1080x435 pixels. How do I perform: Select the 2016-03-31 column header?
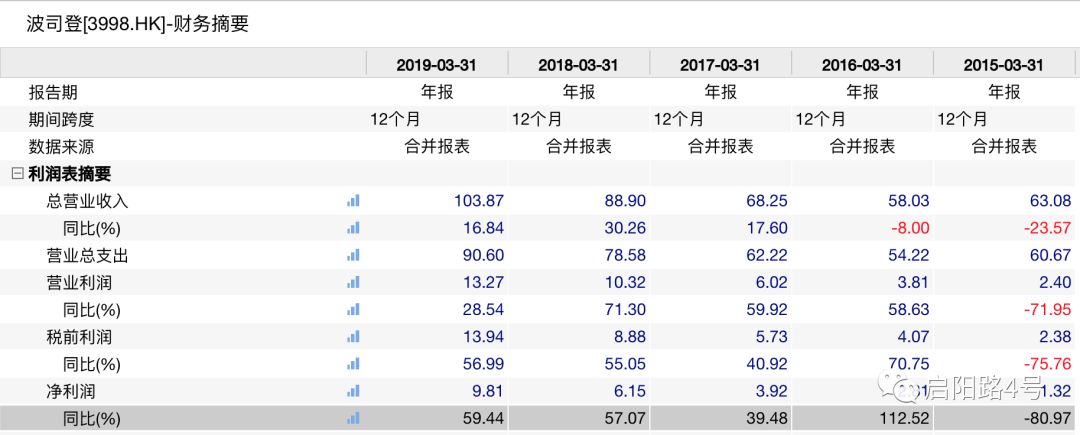862,65
